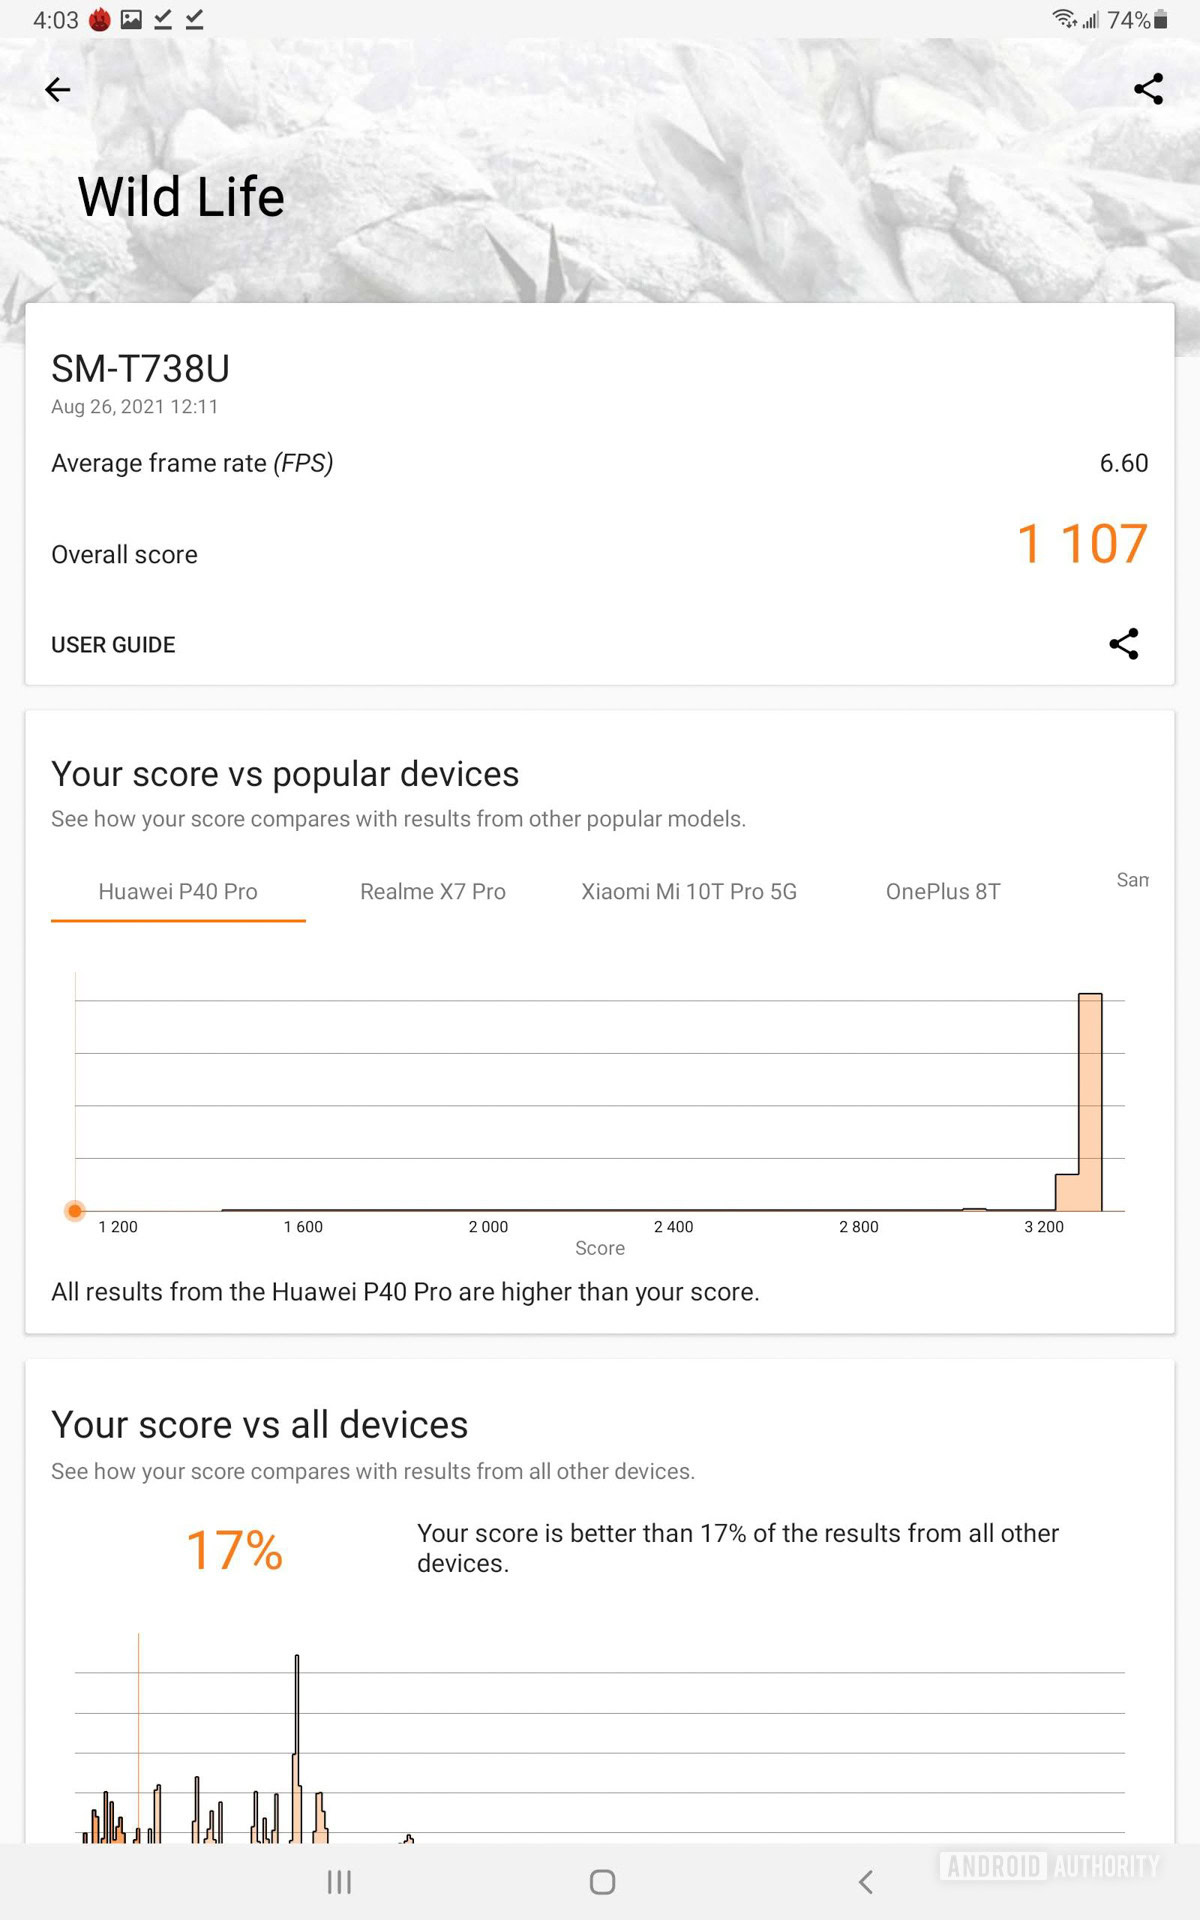Switch to the Realme X7 Pro tab
1200x1920 pixels.
point(433,891)
